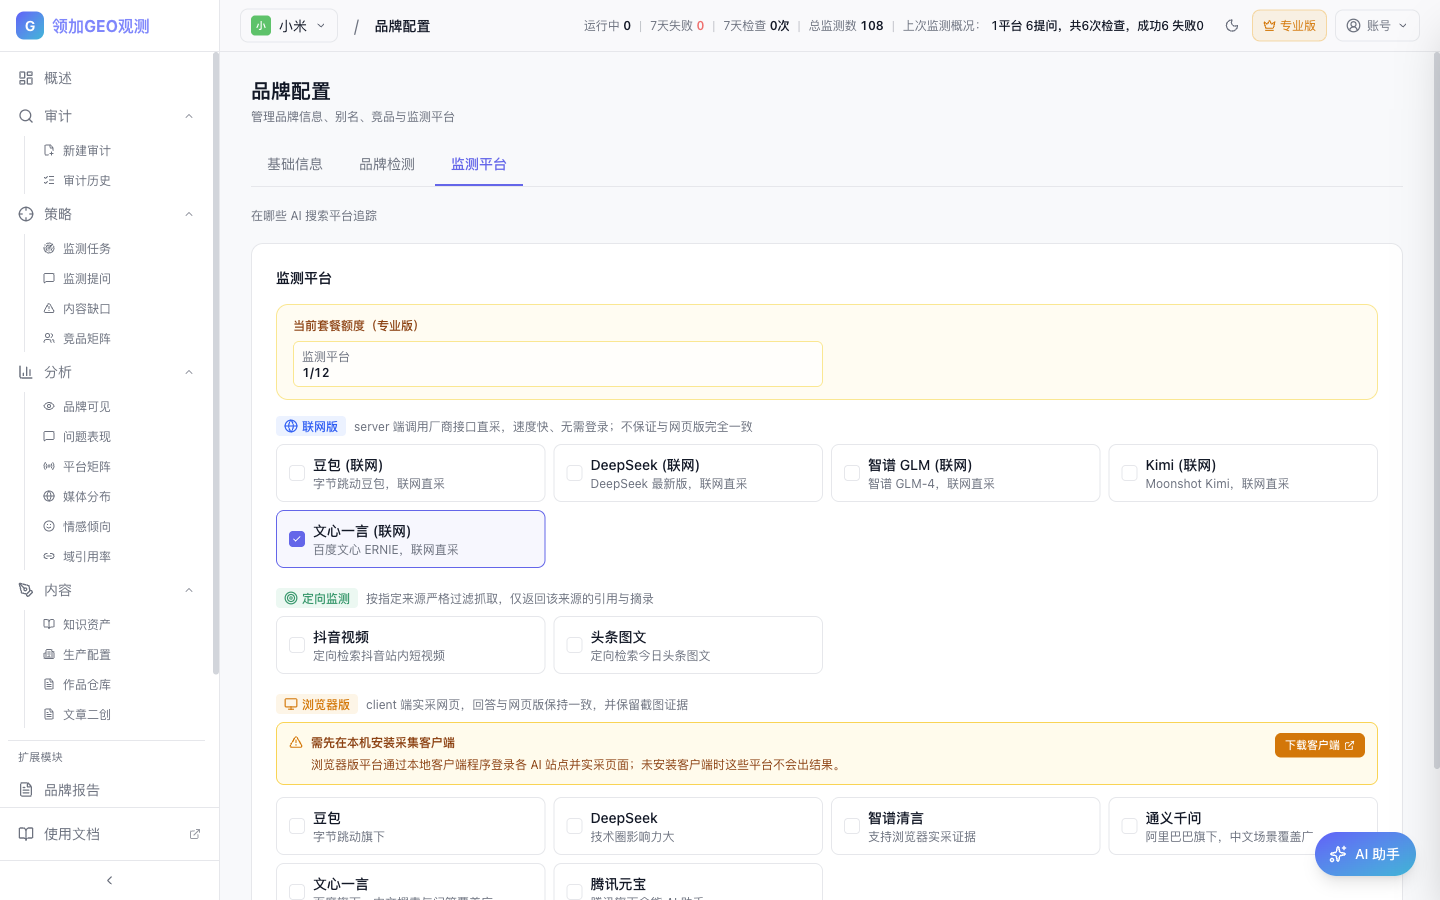Collapse the sidebar with bottom arrow
Image resolution: width=1440 pixels, height=900 pixels.
109,880
